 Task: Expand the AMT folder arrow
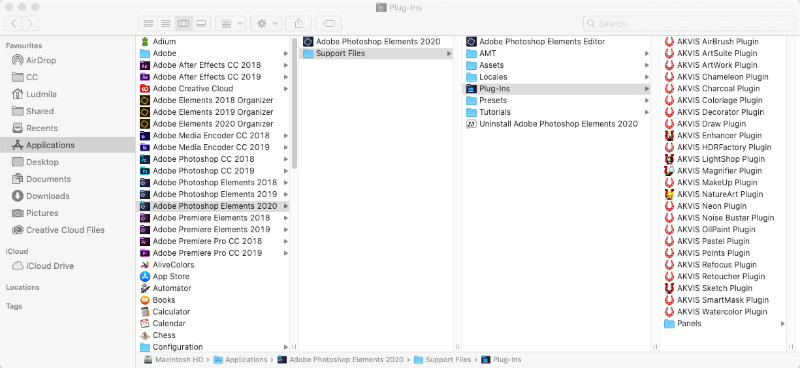(x=646, y=53)
